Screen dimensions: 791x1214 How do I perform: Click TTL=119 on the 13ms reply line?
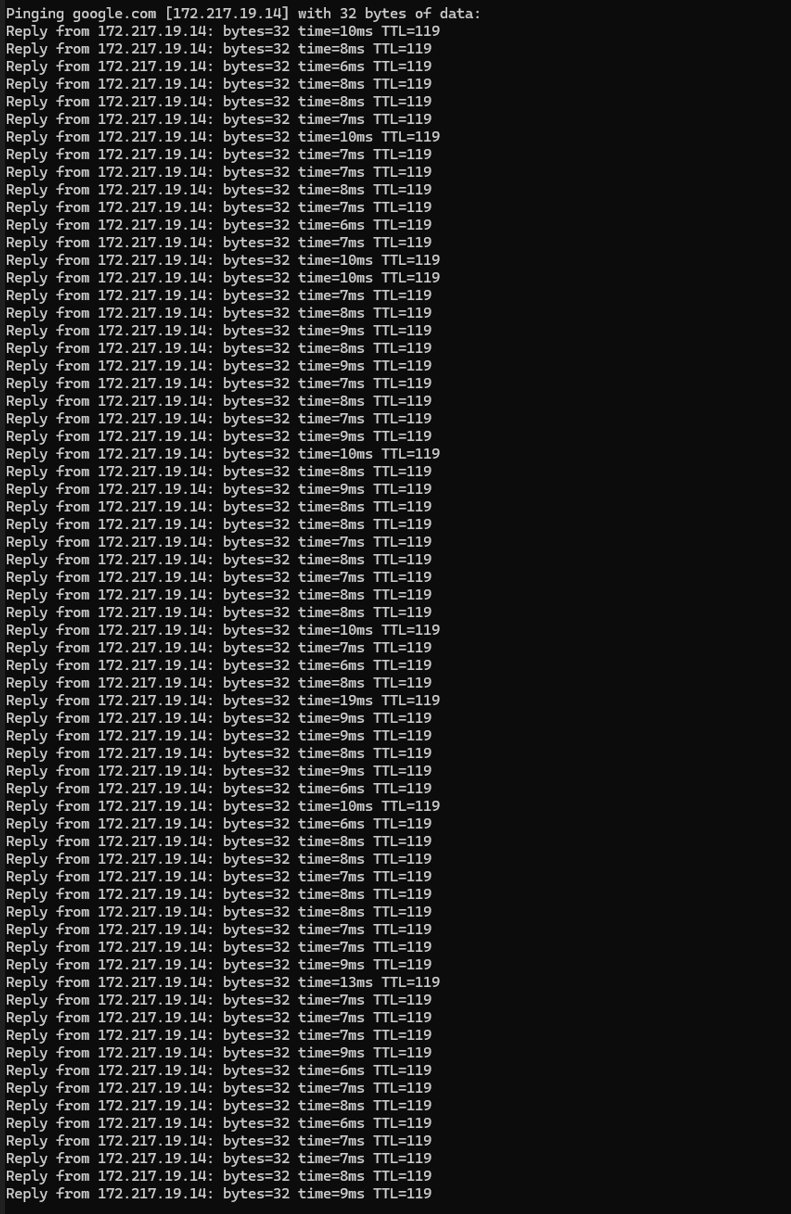(x=410, y=982)
